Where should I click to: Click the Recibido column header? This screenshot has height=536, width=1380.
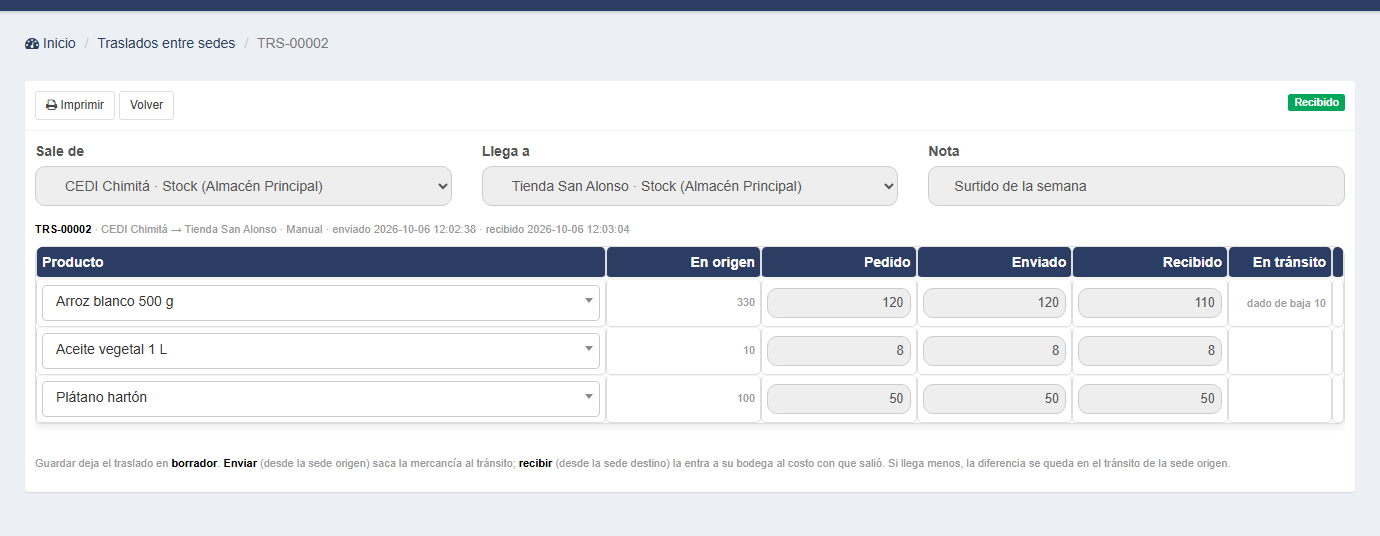click(1150, 262)
